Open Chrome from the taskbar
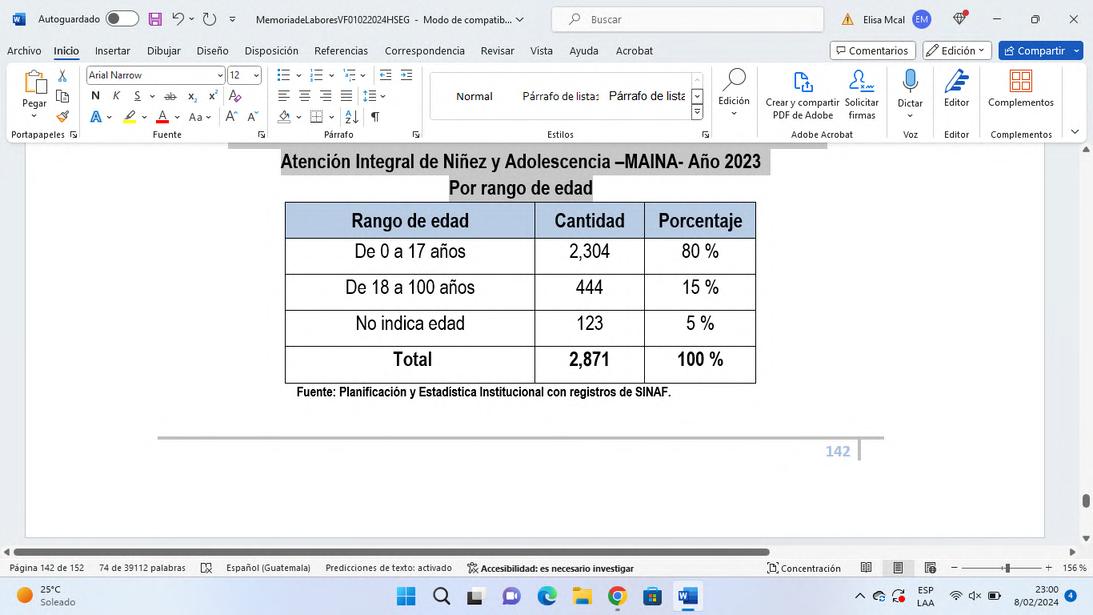1093x615 pixels. pyautogui.click(x=617, y=596)
